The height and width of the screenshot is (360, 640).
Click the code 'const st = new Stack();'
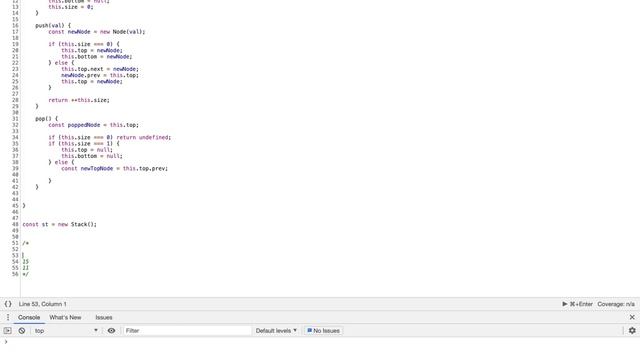coord(60,224)
